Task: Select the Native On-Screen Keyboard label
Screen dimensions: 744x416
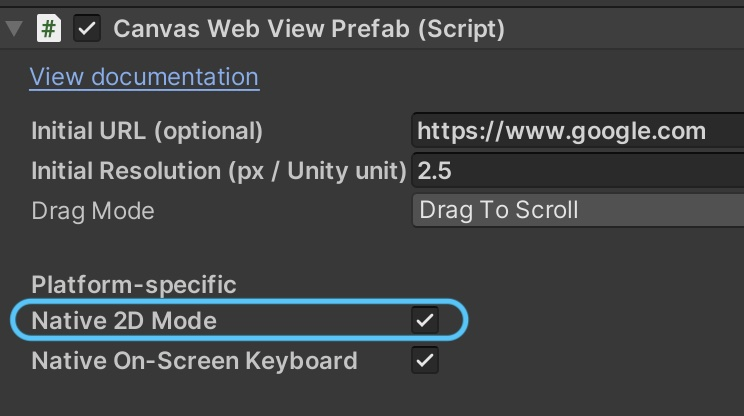Action: (194, 361)
